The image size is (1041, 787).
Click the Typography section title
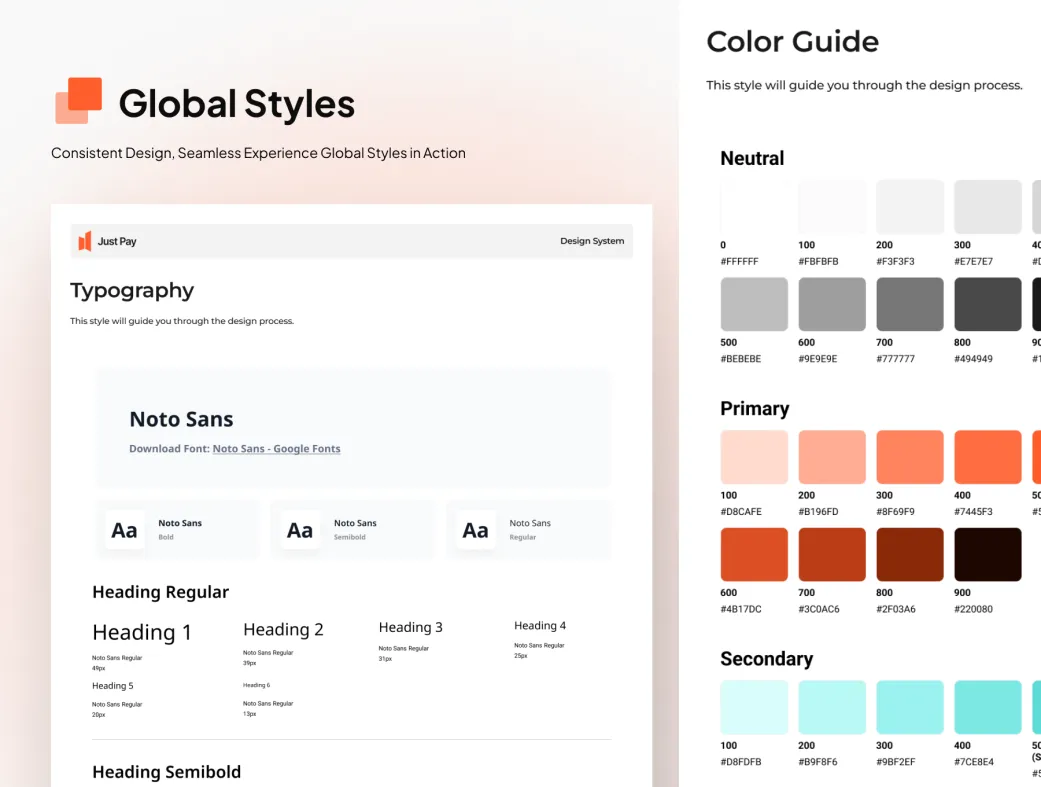tap(132, 291)
